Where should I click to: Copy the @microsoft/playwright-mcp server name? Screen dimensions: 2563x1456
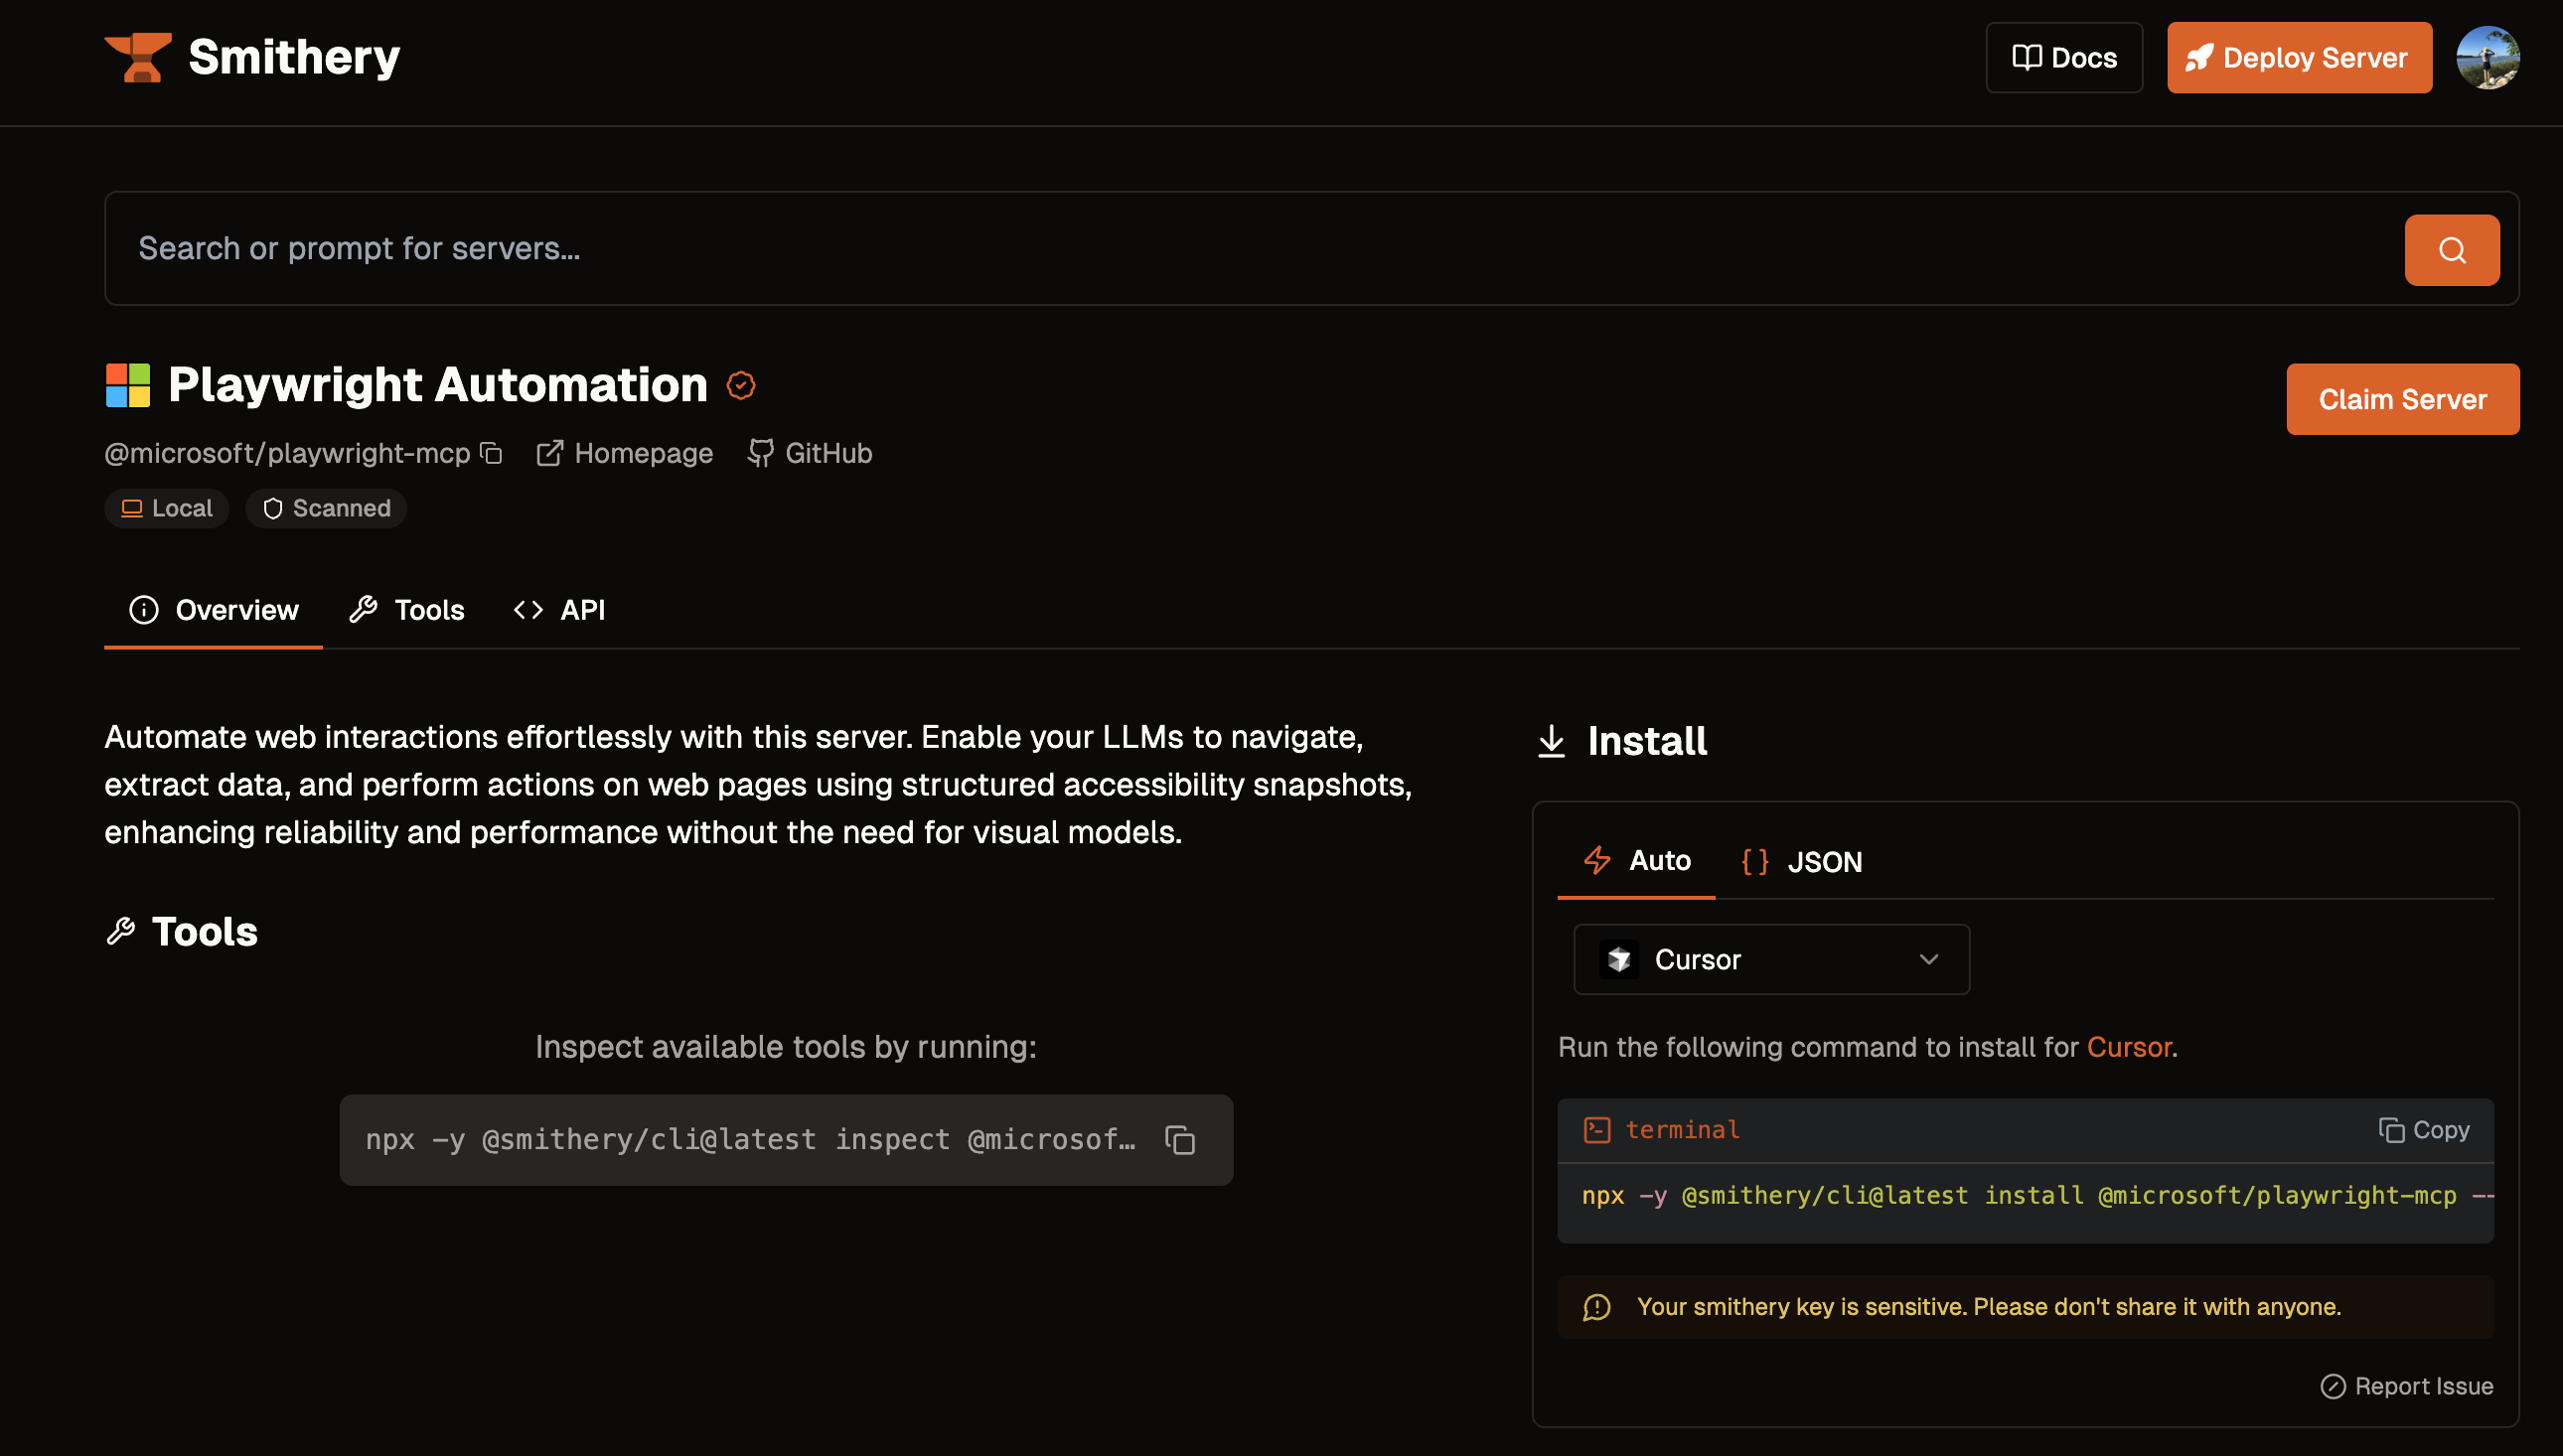click(x=491, y=453)
